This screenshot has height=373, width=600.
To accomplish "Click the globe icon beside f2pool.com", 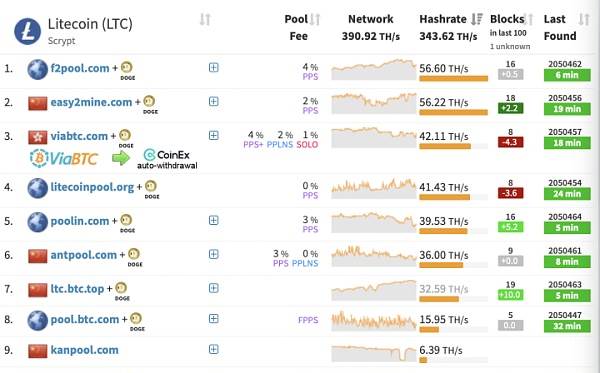I will [38, 69].
